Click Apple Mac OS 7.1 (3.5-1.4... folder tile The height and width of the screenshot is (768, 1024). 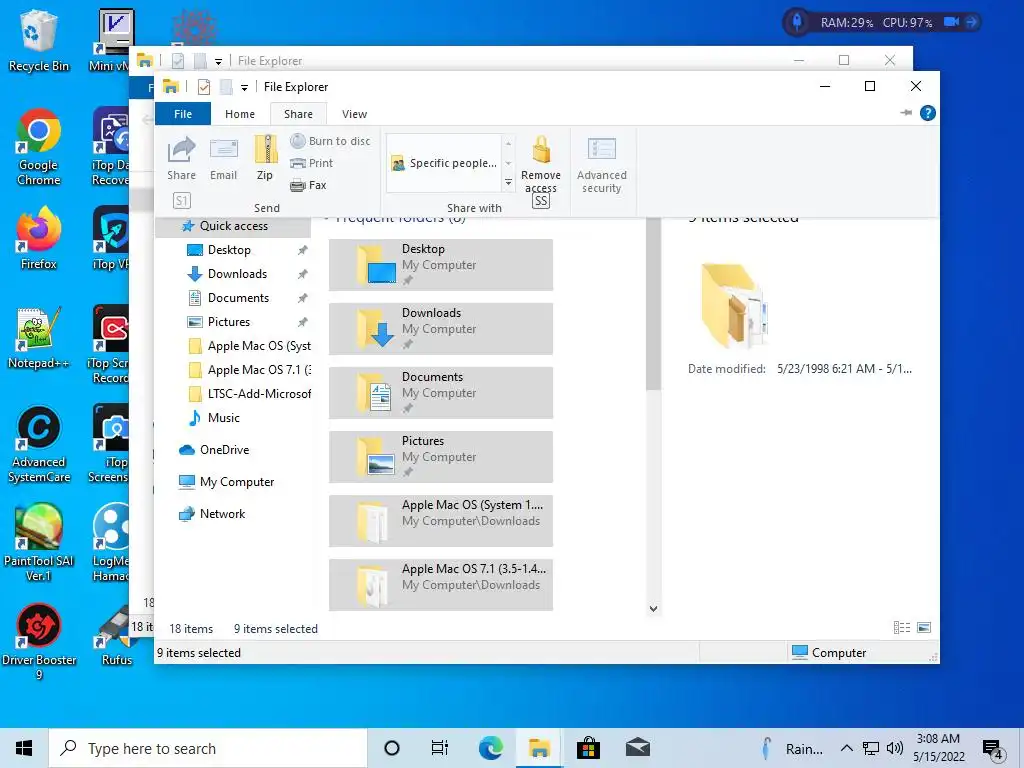coord(441,584)
